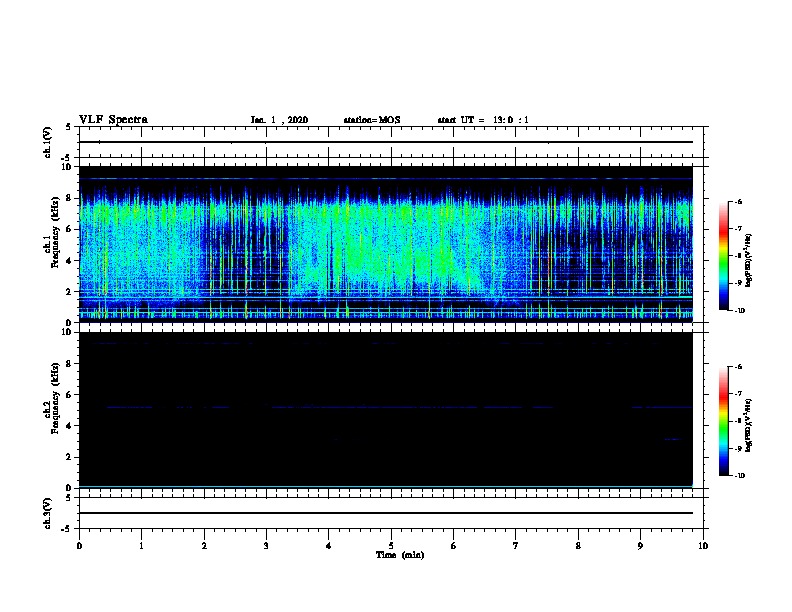
Task: Click time axis tick label "10"
Action: (x=703, y=546)
